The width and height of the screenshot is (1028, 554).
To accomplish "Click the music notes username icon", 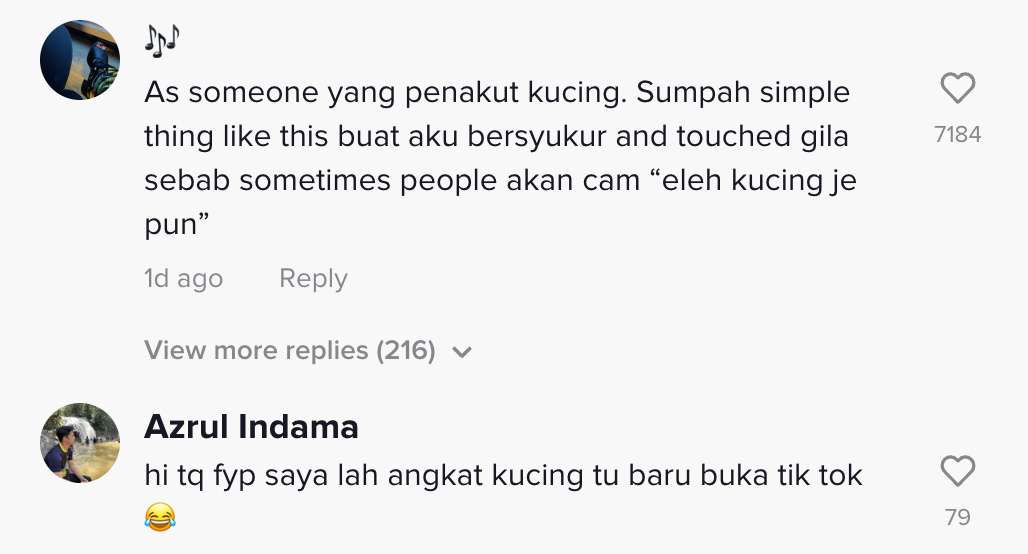I will point(161,38).
